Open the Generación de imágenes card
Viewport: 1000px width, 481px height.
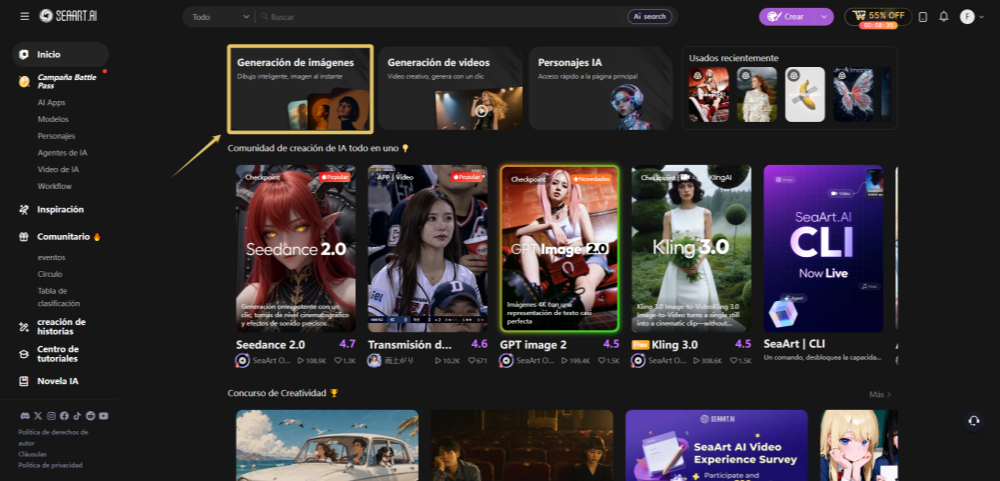coord(300,89)
